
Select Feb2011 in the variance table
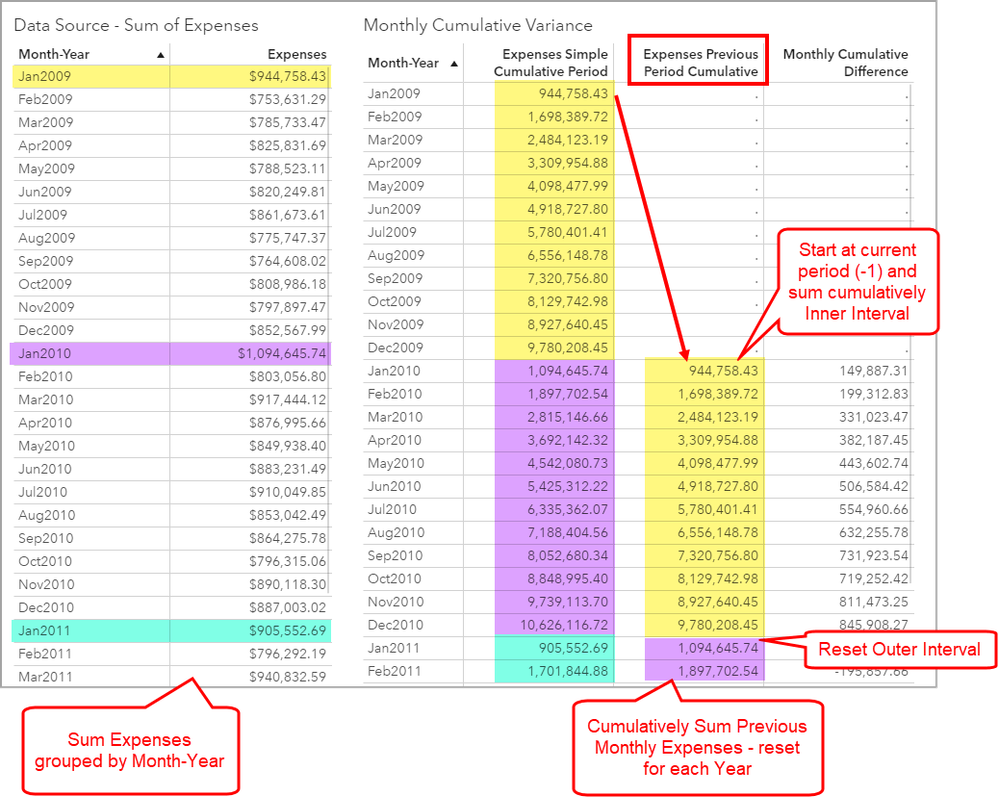tap(394, 671)
